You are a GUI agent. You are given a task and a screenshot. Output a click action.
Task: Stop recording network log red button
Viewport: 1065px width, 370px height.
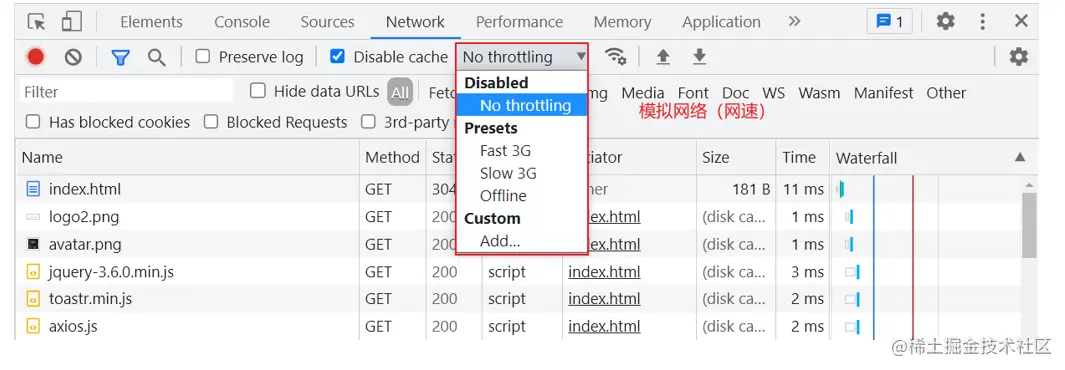pos(36,57)
